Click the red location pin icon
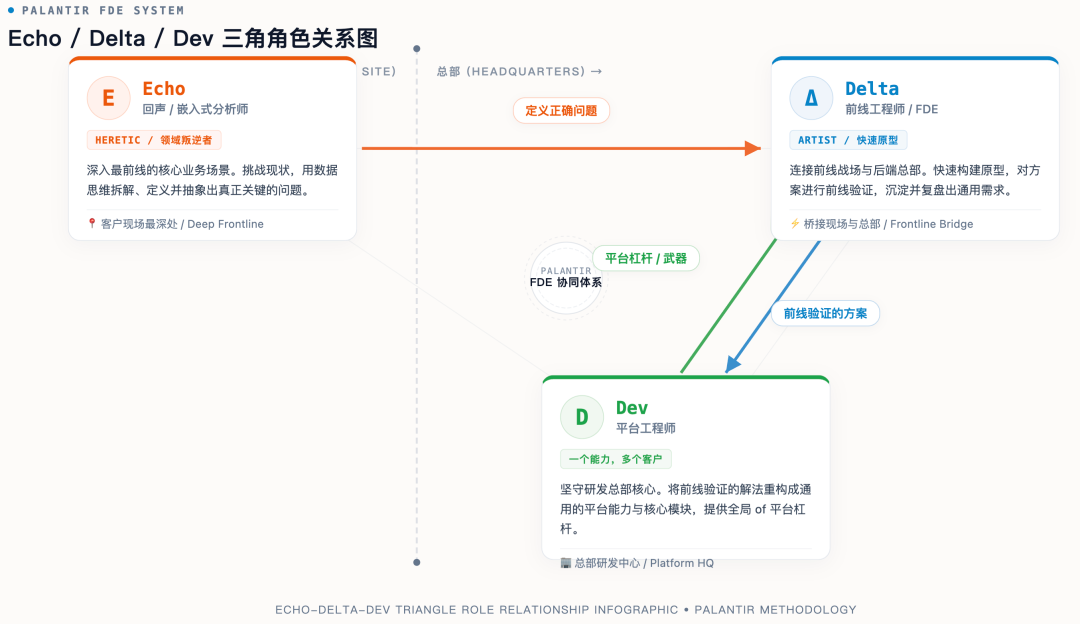Screen dimensions: 1080x624 92,223
